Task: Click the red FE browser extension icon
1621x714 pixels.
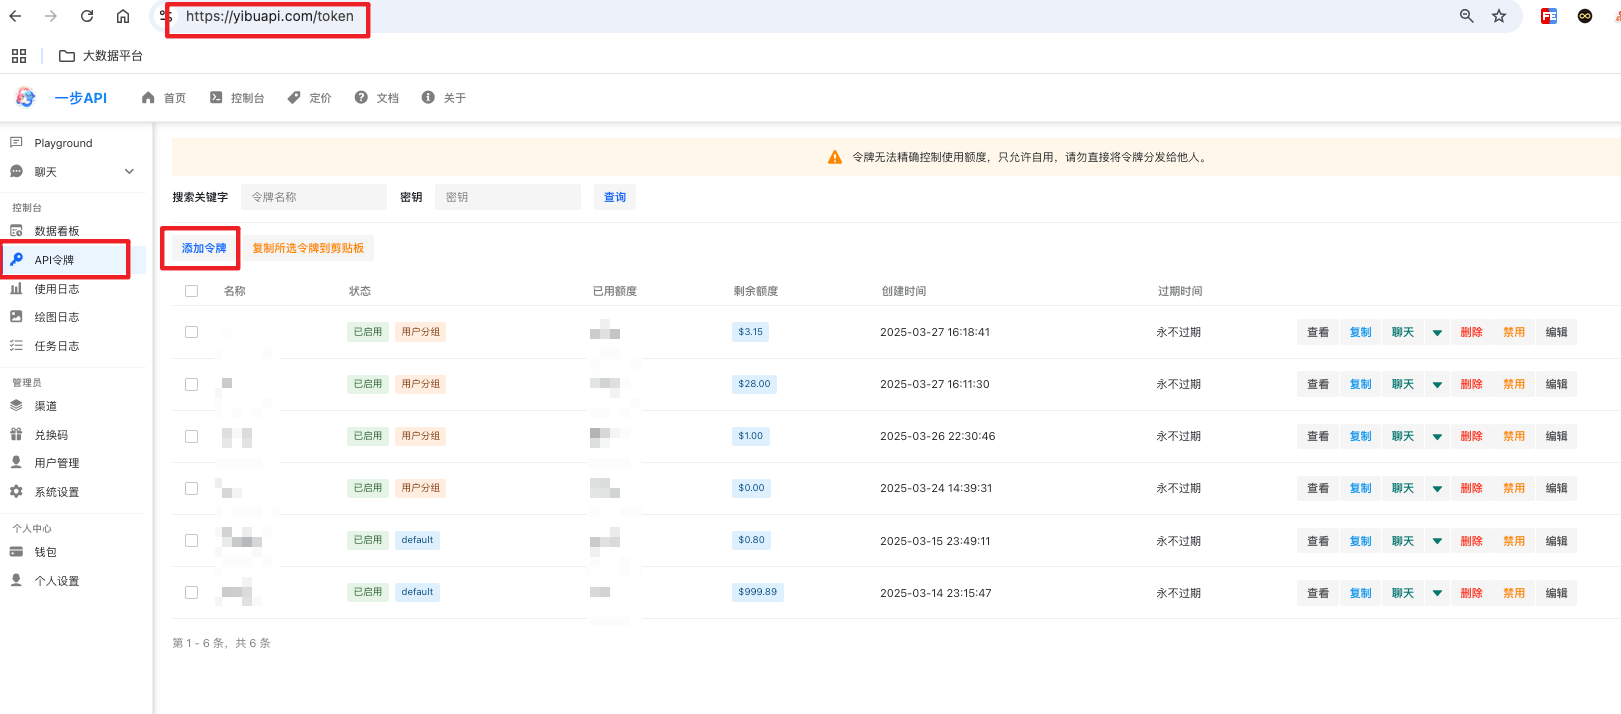Action: click(1549, 16)
